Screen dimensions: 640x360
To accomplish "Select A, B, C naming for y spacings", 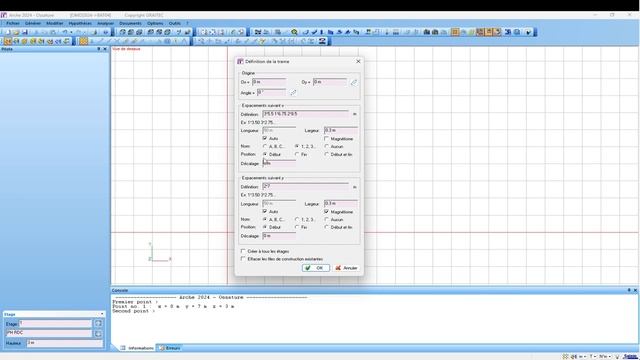I will [265, 219].
